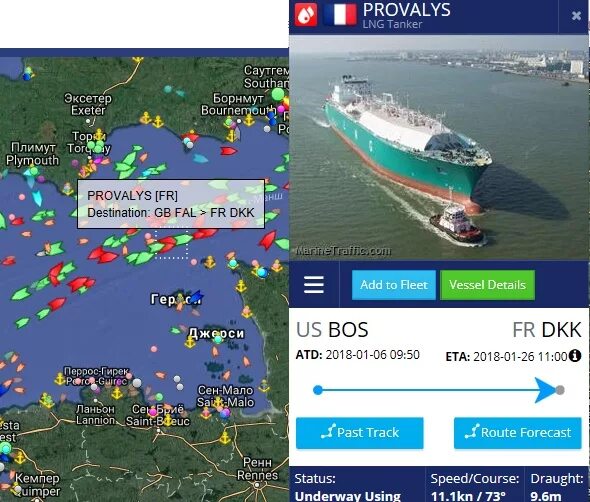Click the PROVALYS destination tooltip on map

click(x=171, y=204)
